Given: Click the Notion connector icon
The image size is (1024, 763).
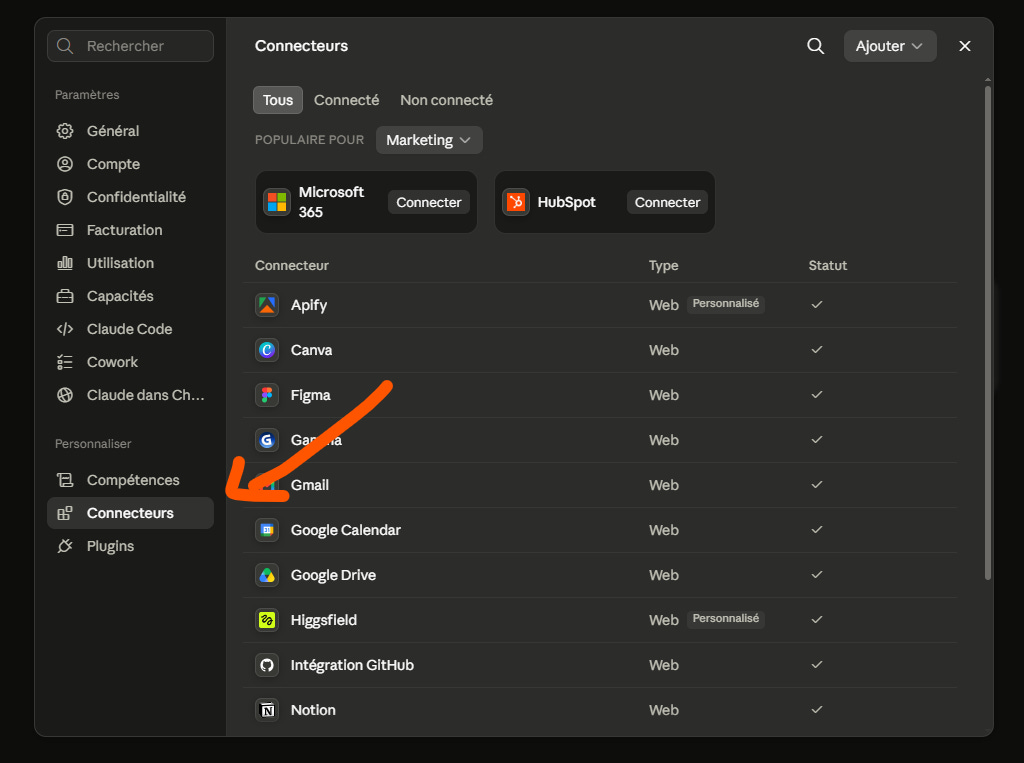Looking at the screenshot, I should [x=267, y=710].
